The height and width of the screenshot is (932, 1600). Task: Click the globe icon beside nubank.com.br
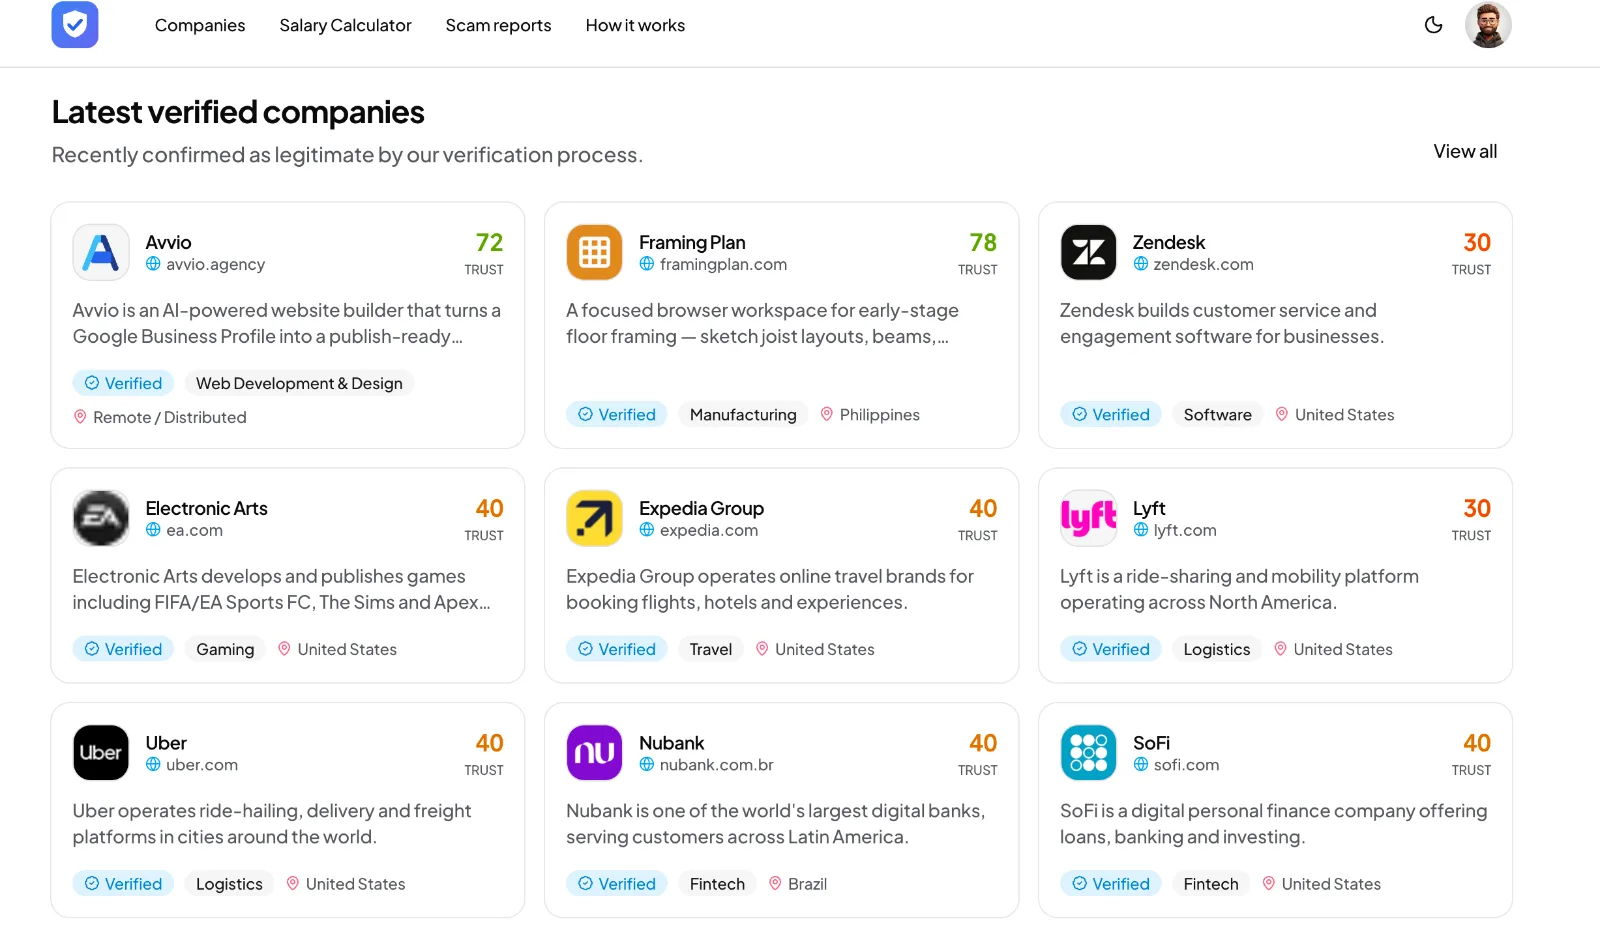(x=647, y=765)
